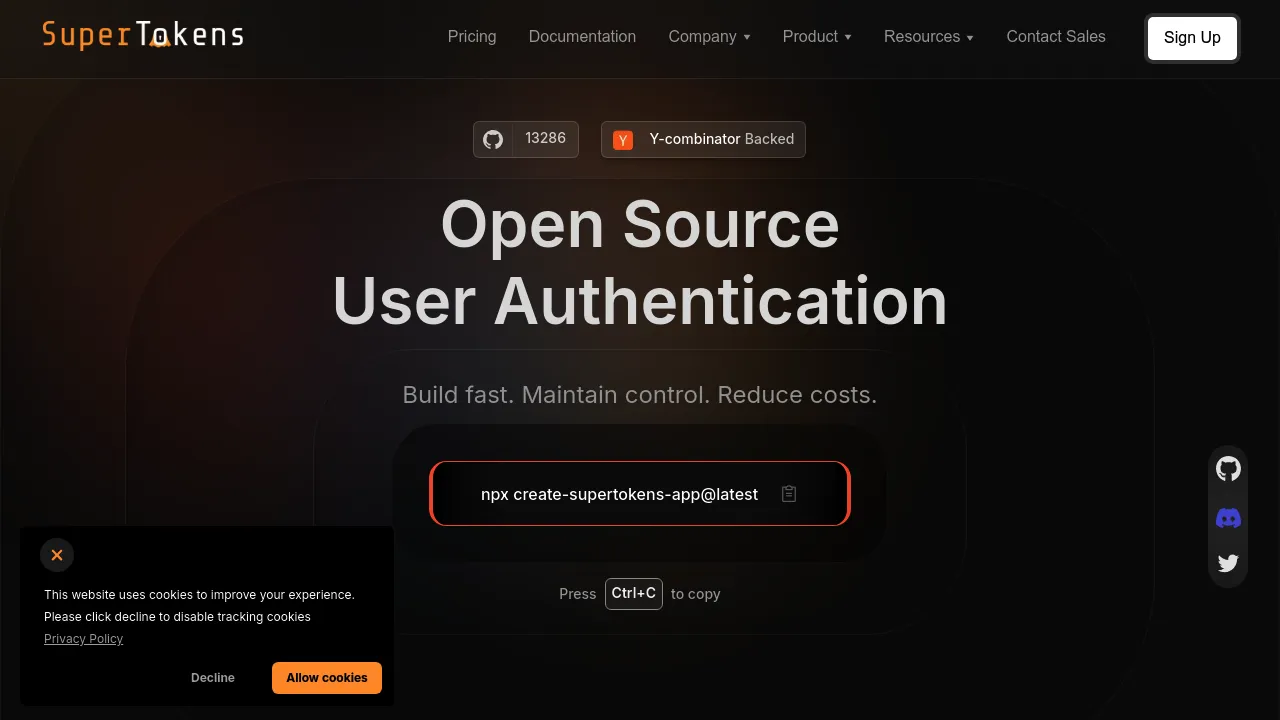Select the npx create-supertokens-app@latest command text
The image size is (1280, 720).
620,494
